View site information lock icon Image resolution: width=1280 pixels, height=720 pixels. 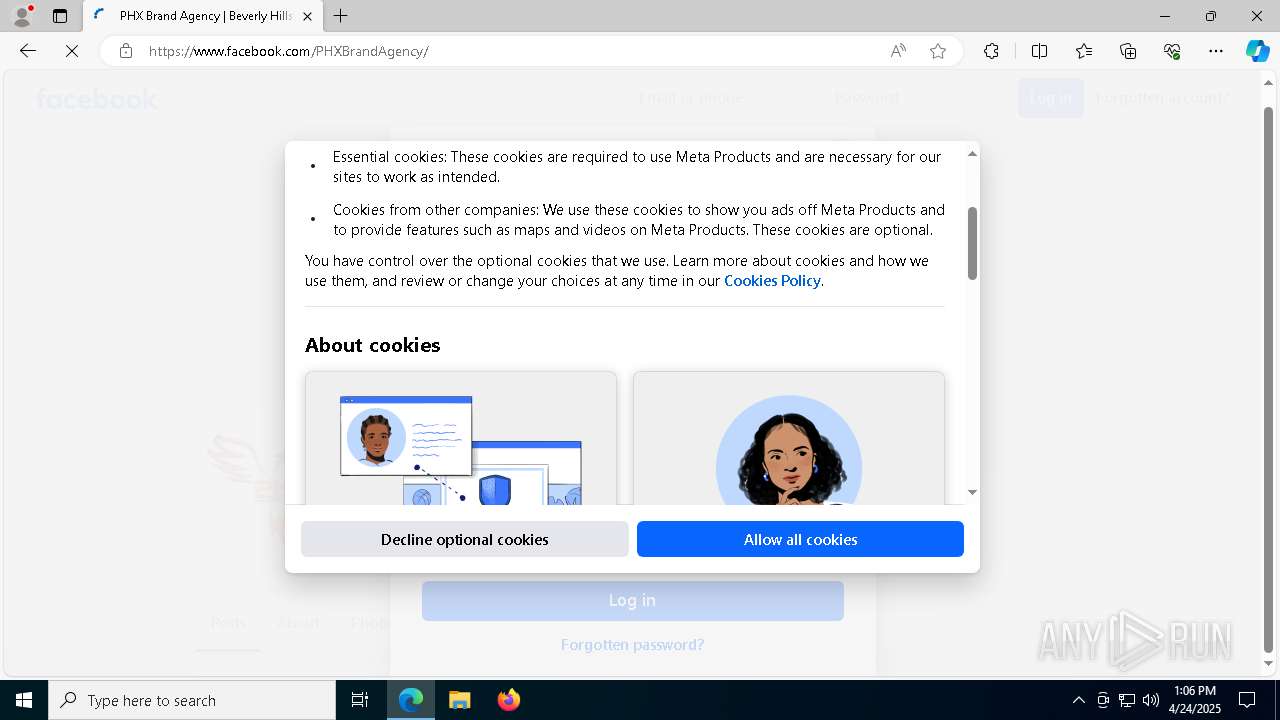[x=126, y=51]
